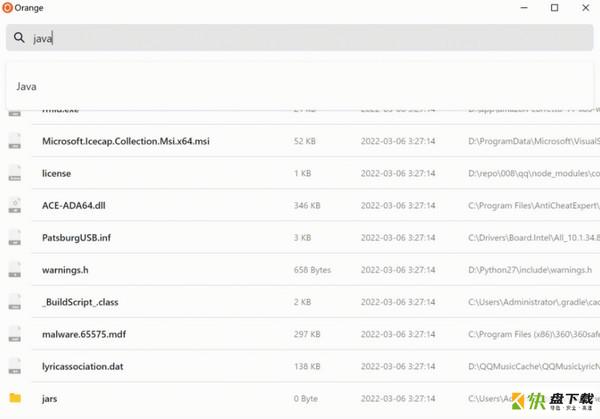Viewport: 600px width, 419px height.
Task: Click the ACE-ADA64.dll file icon
Action: [15, 205]
